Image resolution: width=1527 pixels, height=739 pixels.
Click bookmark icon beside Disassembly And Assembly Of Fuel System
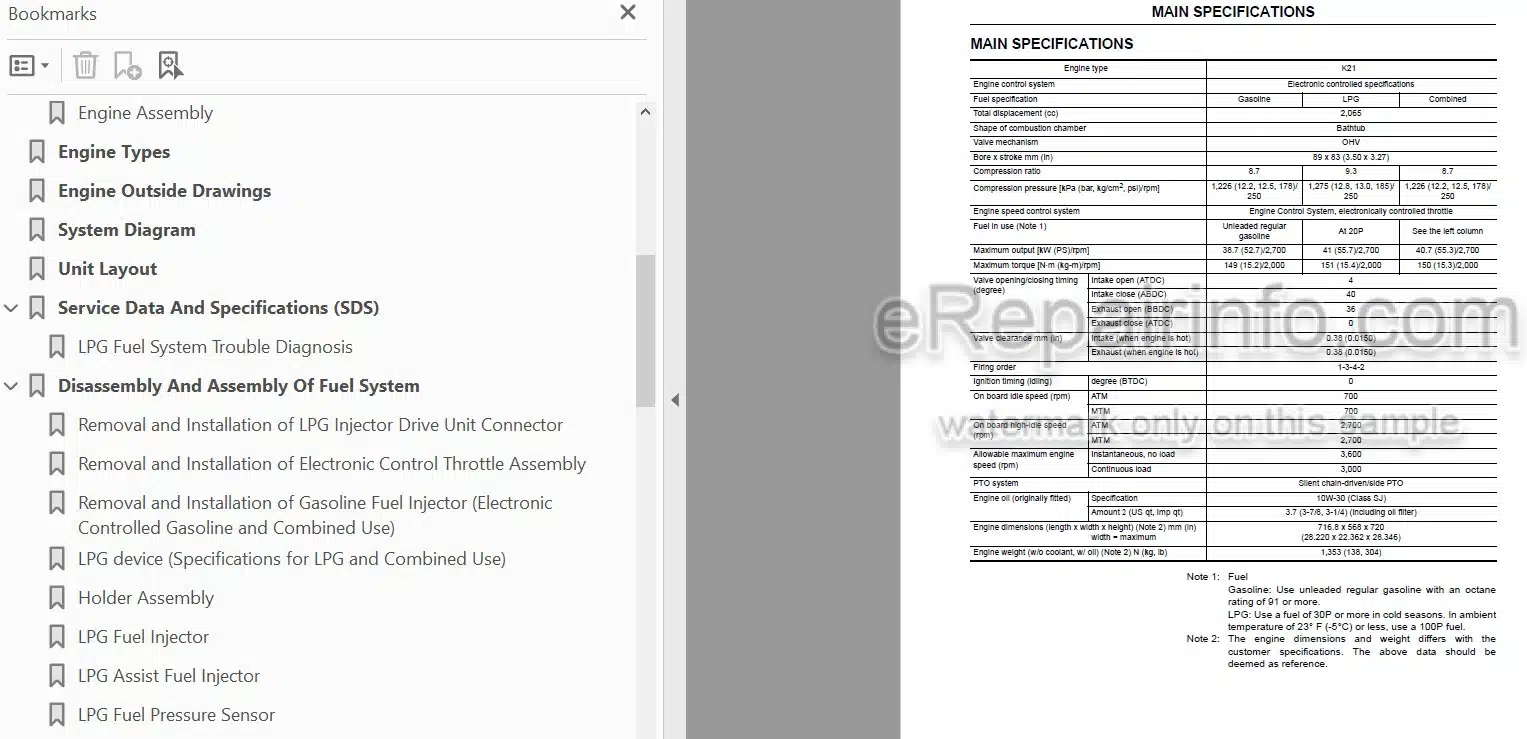tap(37, 386)
